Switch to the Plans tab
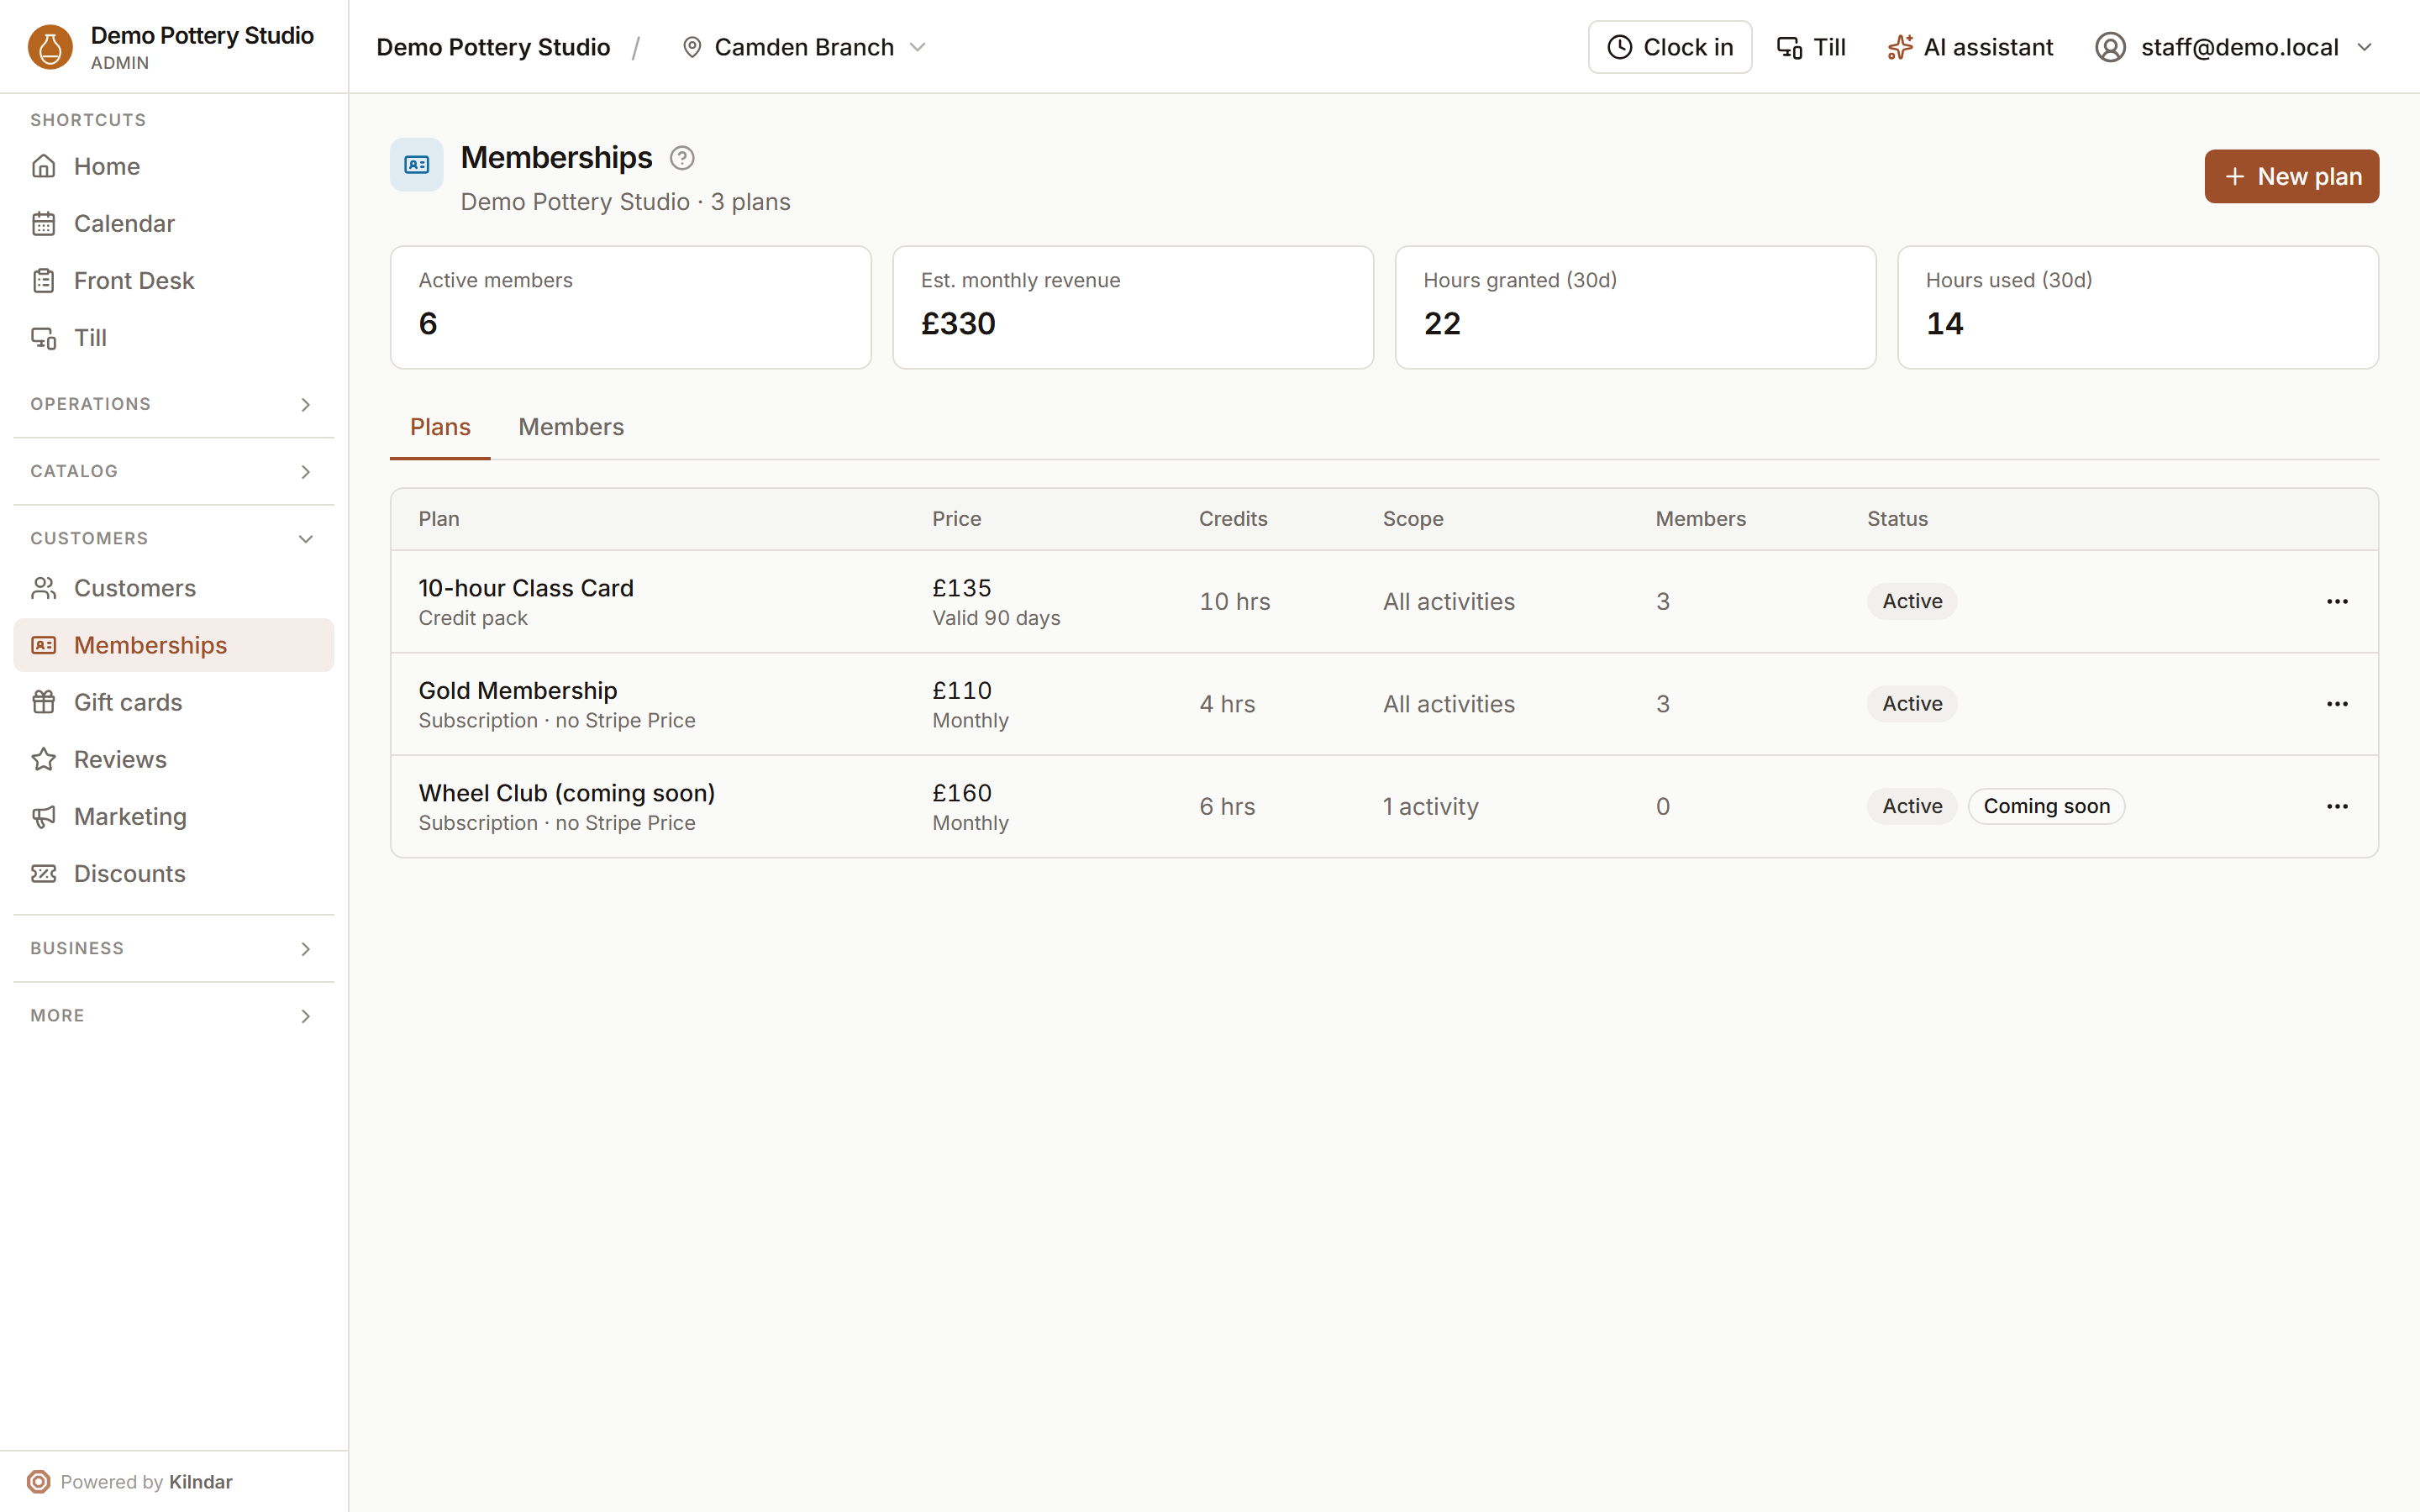The height and width of the screenshot is (1512, 2420). pos(440,427)
